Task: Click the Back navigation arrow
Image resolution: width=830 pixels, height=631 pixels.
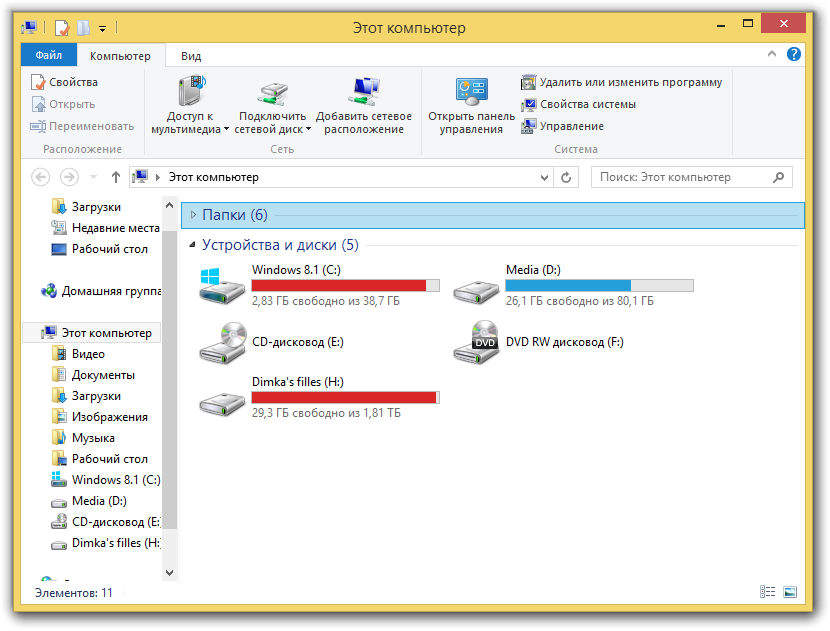Action: tap(41, 177)
